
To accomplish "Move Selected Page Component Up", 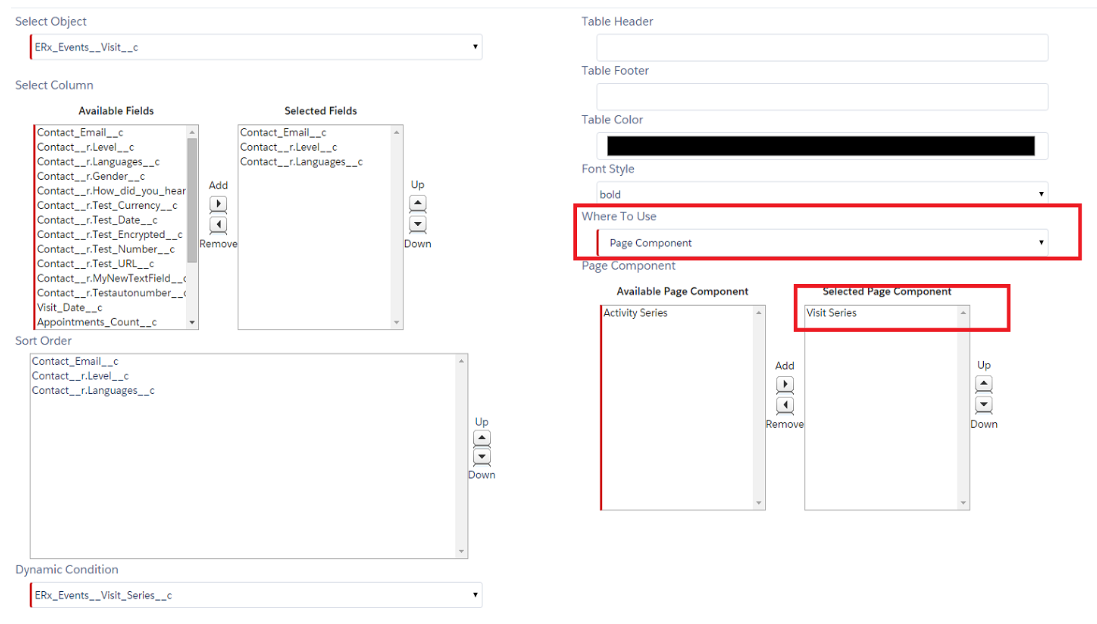I will pyautogui.click(x=984, y=384).
